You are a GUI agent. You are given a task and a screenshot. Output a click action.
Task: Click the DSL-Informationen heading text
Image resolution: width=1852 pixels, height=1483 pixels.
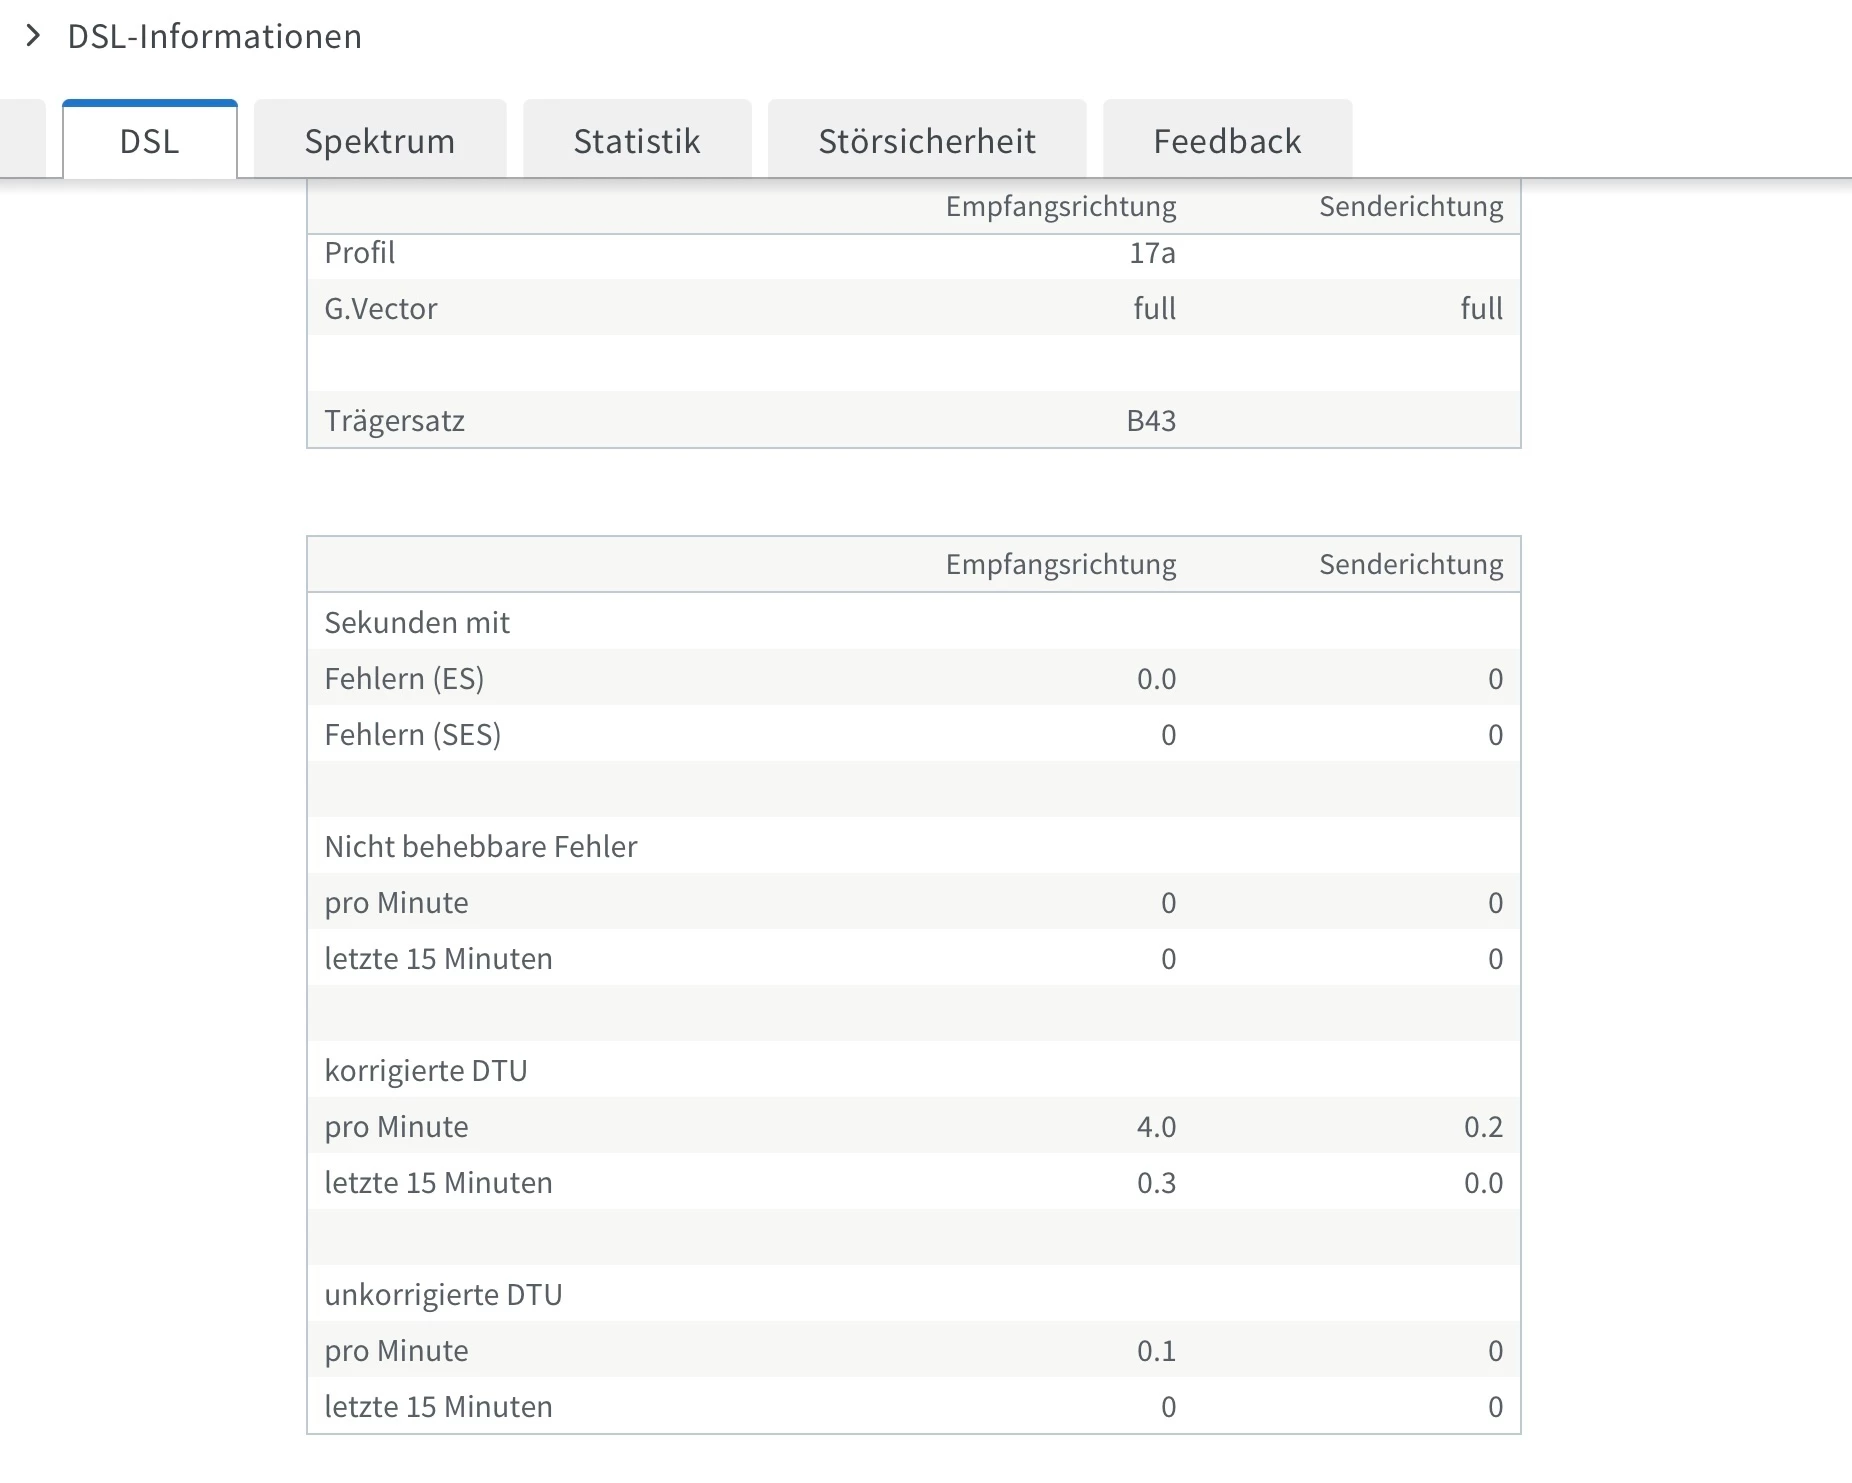click(214, 37)
